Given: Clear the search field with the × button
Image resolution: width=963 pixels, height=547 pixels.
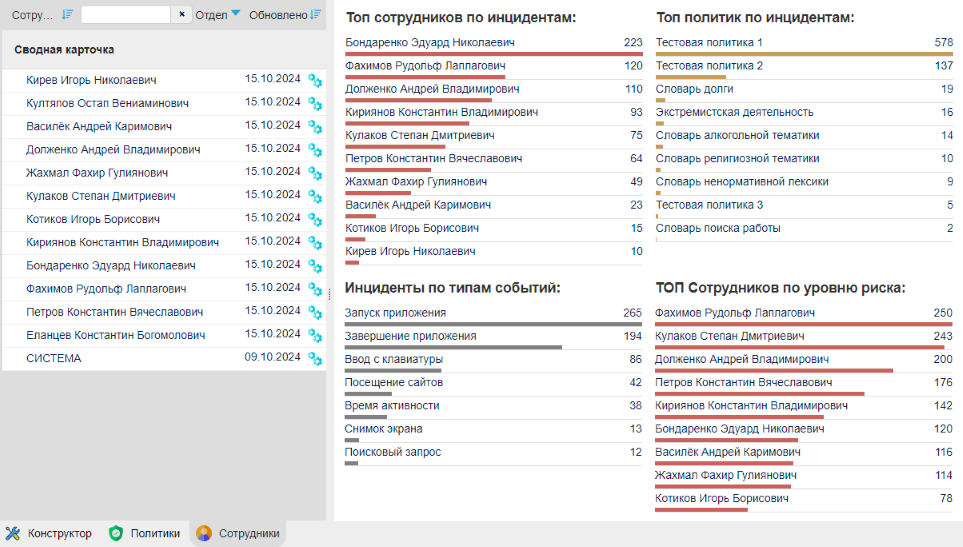Looking at the screenshot, I should point(181,15).
